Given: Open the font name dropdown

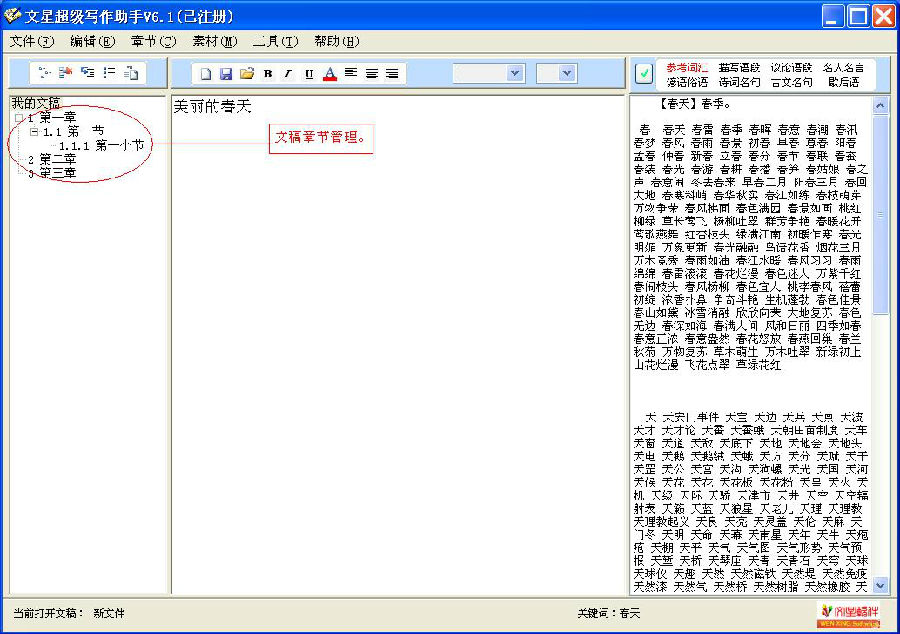Looking at the screenshot, I should tap(515, 73).
